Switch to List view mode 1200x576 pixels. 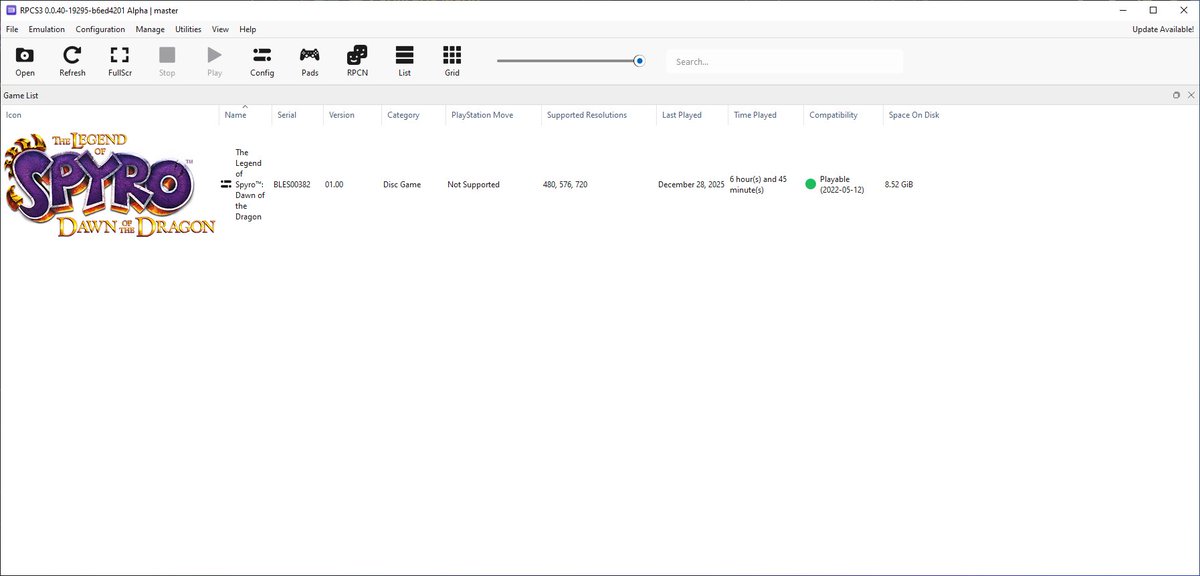point(405,61)
